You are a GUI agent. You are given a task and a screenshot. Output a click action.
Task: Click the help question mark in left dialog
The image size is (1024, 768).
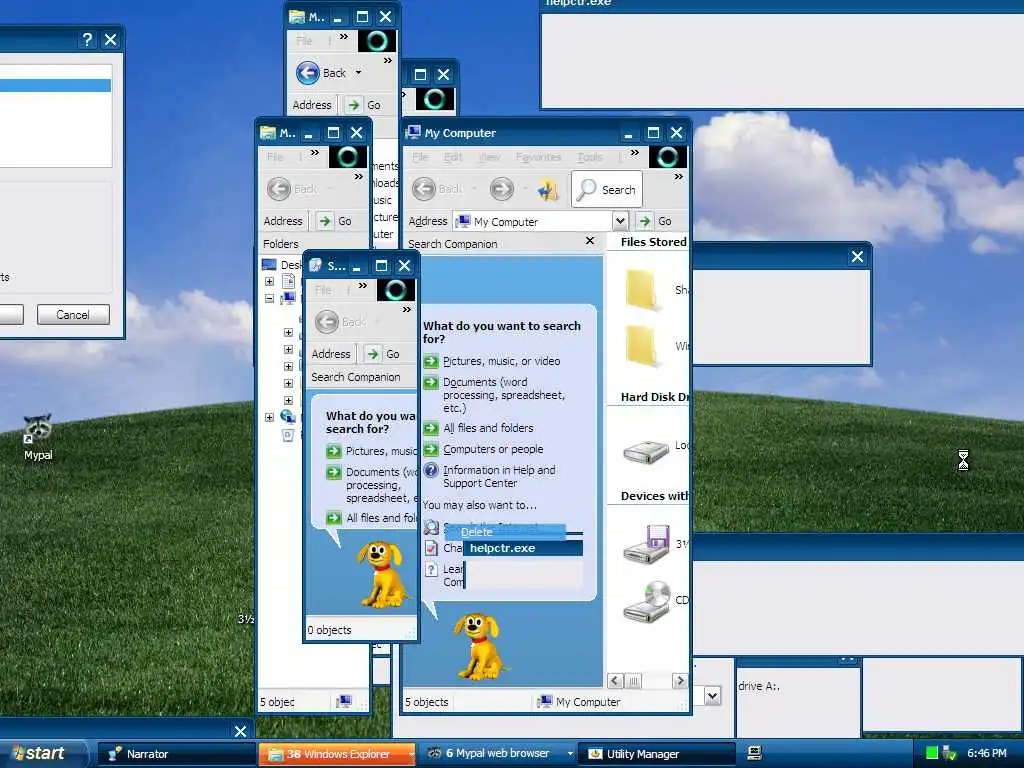[87, 40]
